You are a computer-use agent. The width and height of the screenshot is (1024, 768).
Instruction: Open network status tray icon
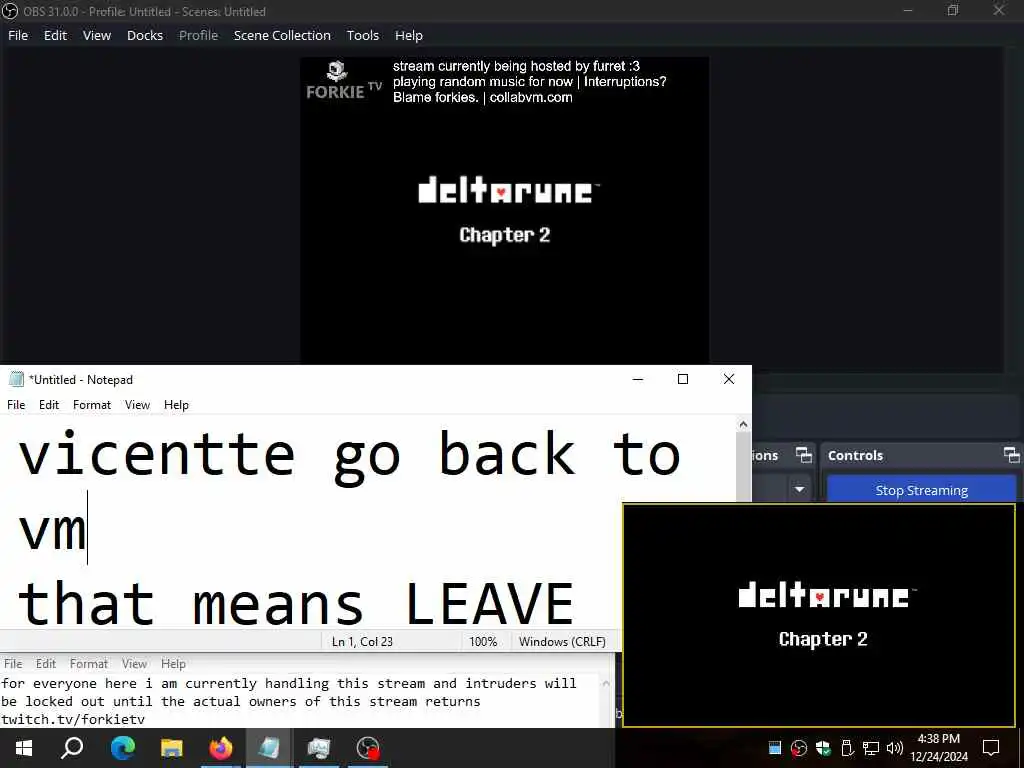tap(871, 748)
